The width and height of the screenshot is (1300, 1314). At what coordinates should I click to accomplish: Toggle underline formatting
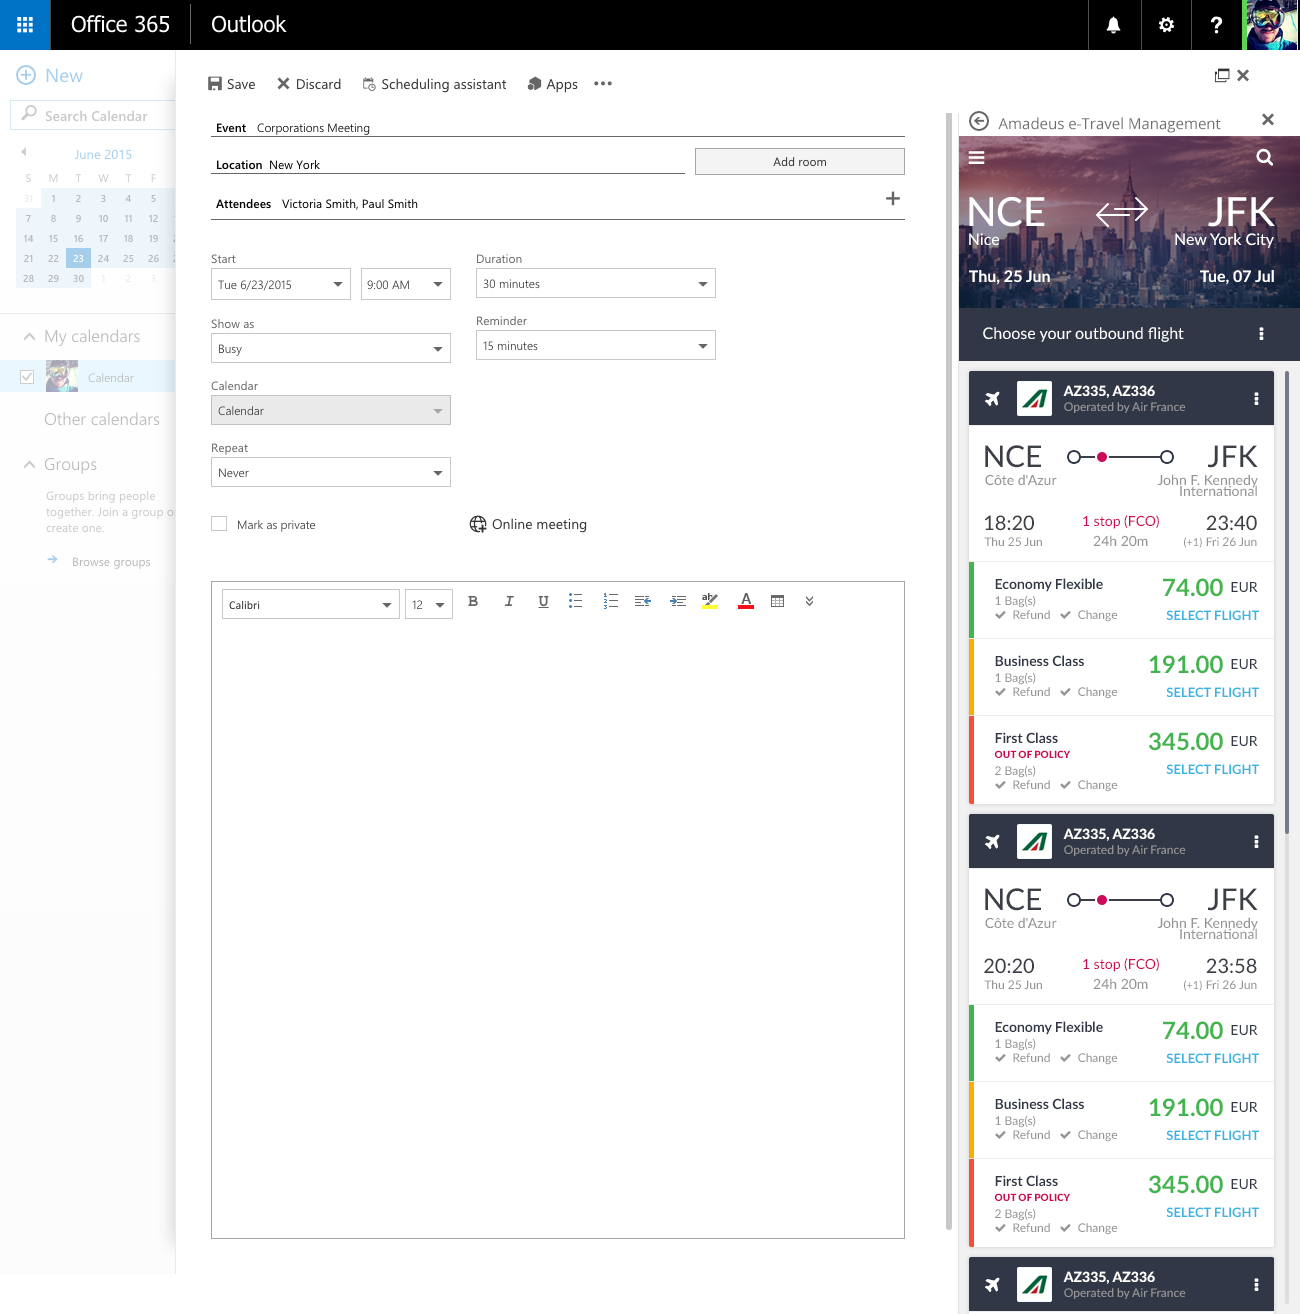point(543,601)
